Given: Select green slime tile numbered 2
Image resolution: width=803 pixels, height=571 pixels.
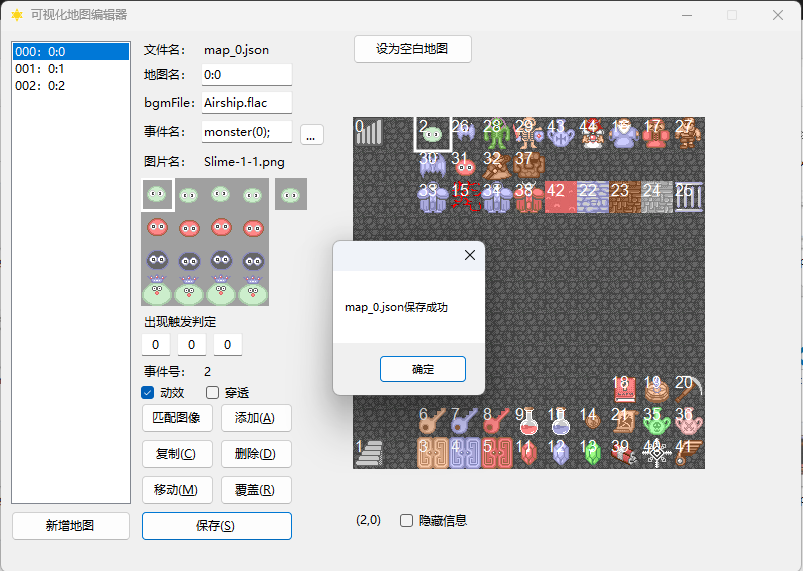Looking at the screenshot, I should point(433,133).
